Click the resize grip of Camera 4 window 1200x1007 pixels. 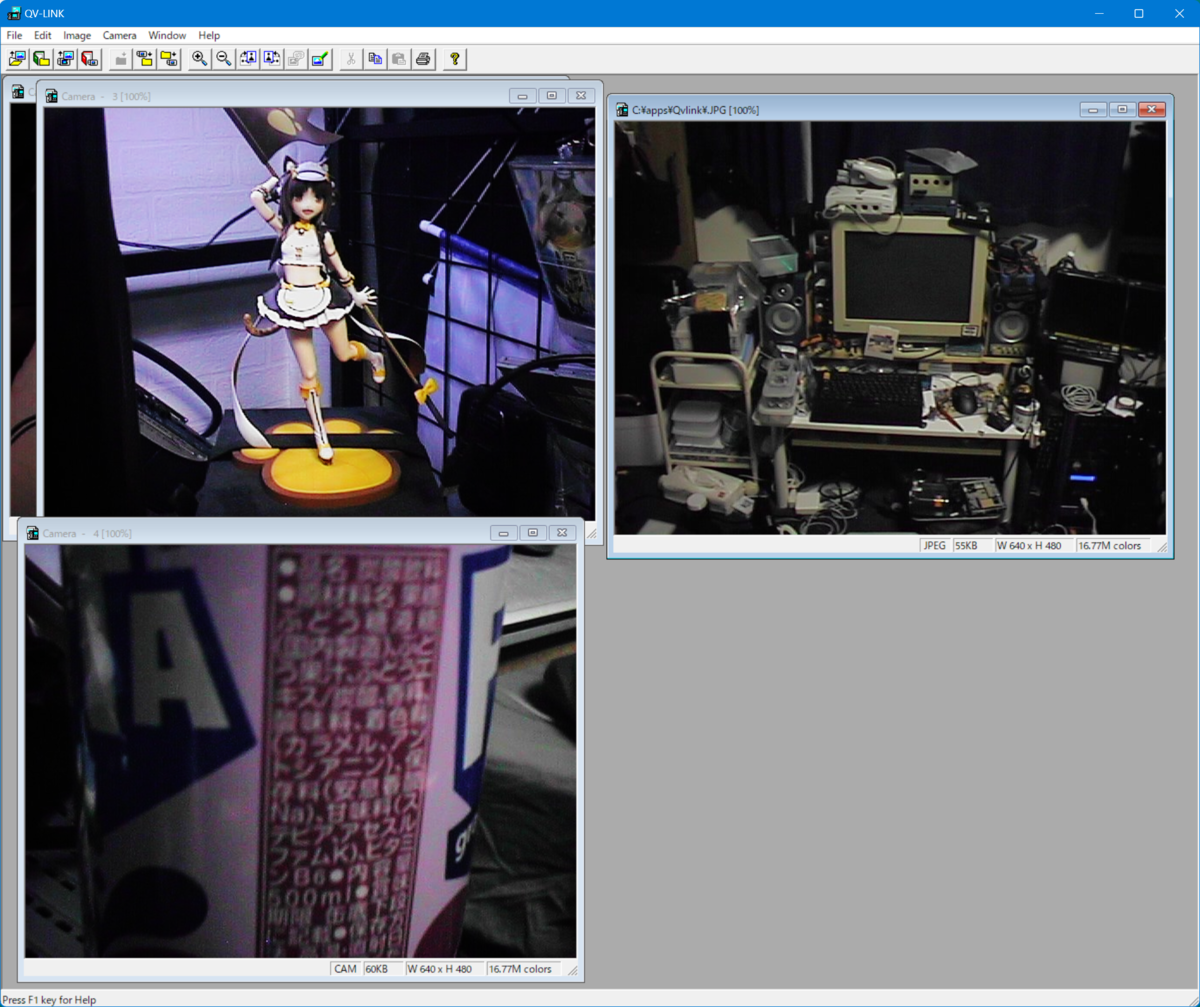click(571, 970)
